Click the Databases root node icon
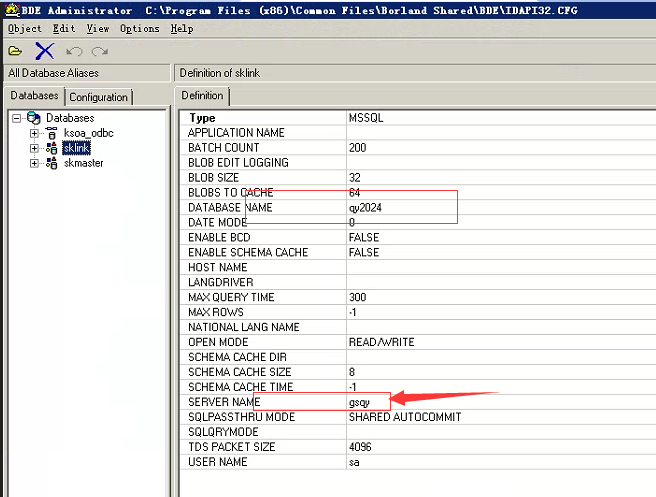The height and width of the screenshot is (497, 656). [35, 118]
